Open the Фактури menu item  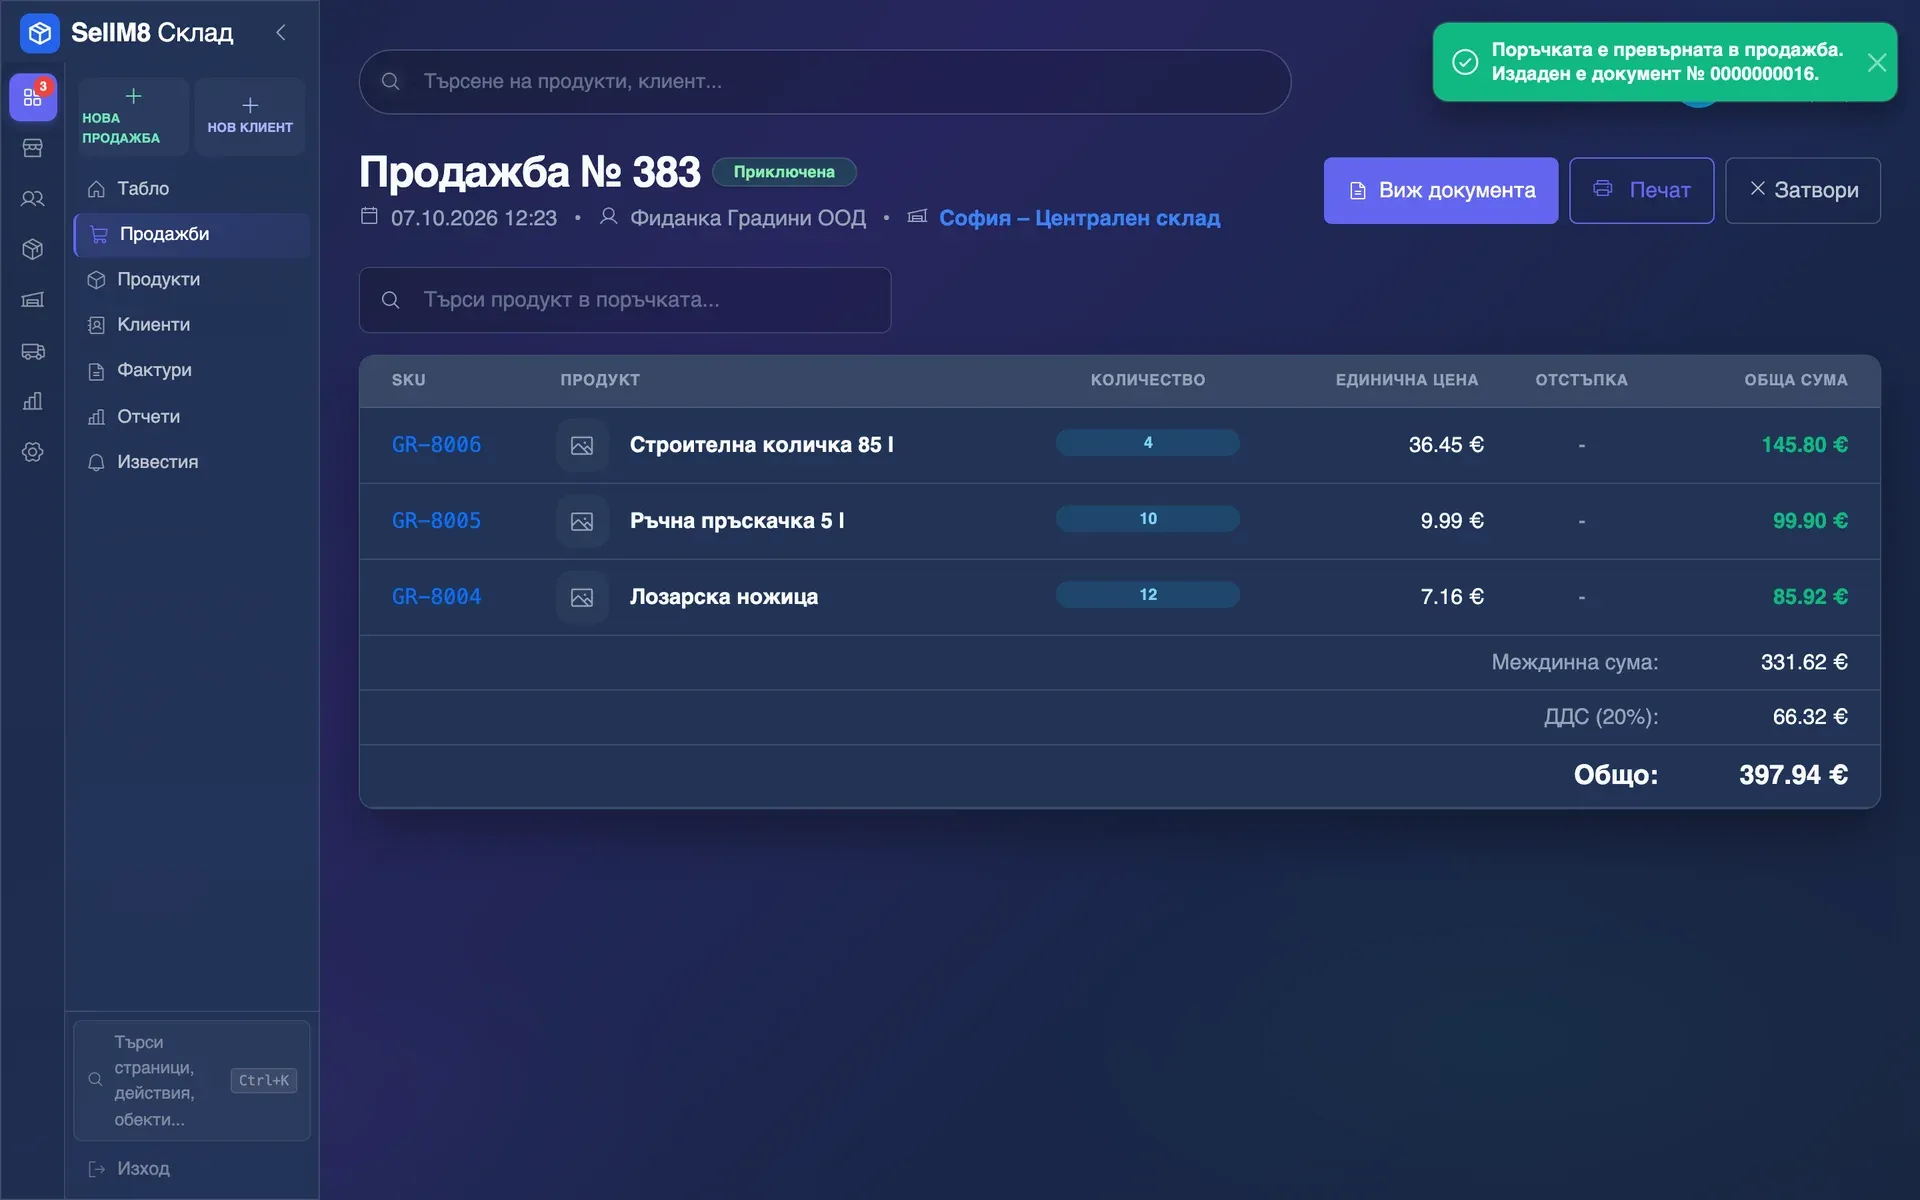pyautogui.click(x=192, y=370)
